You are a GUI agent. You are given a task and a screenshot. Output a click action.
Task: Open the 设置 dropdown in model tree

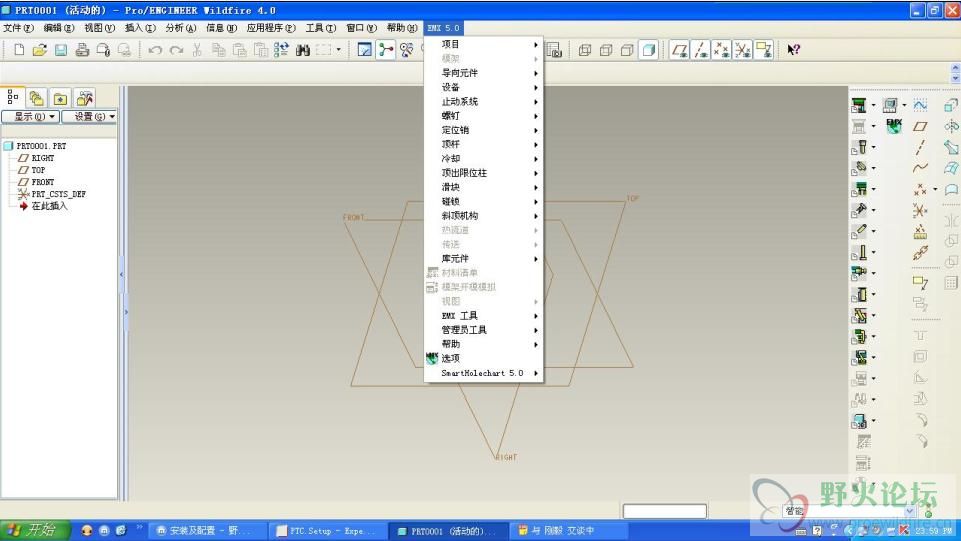tap(89, 116)
